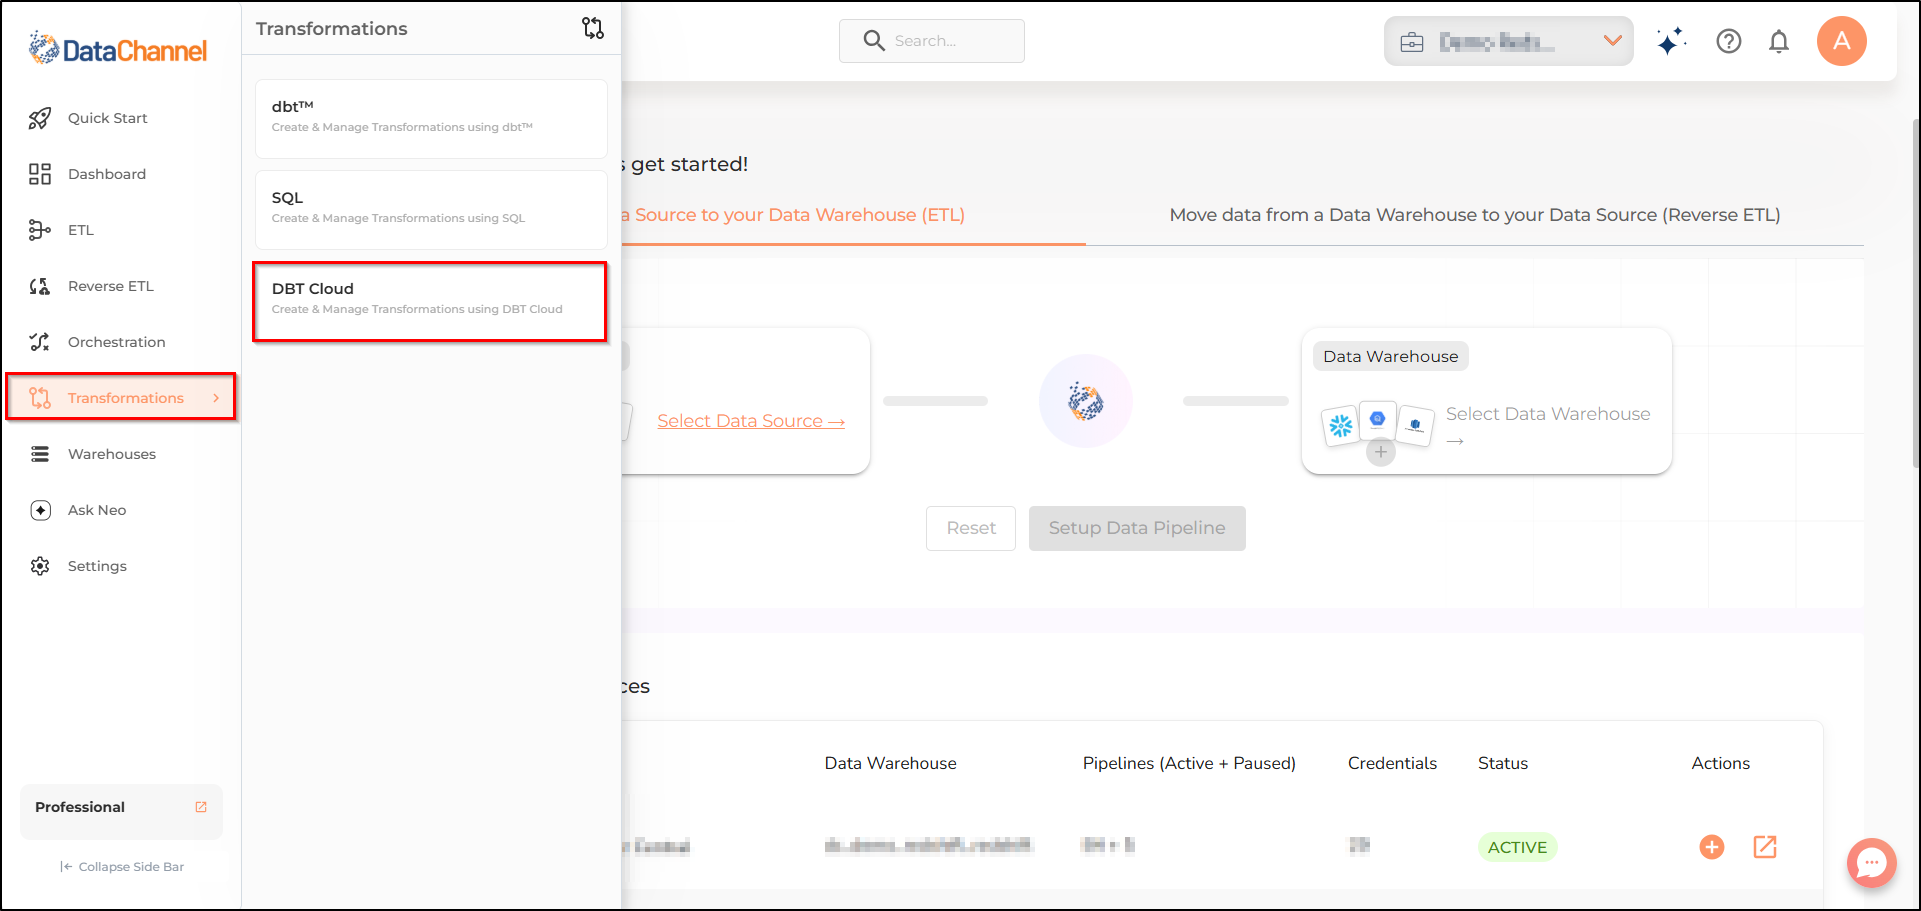Click the ACTIVE status badge
This screenshot has height=911, width=1921.
pyautogui.click(x=1517, y=847)
